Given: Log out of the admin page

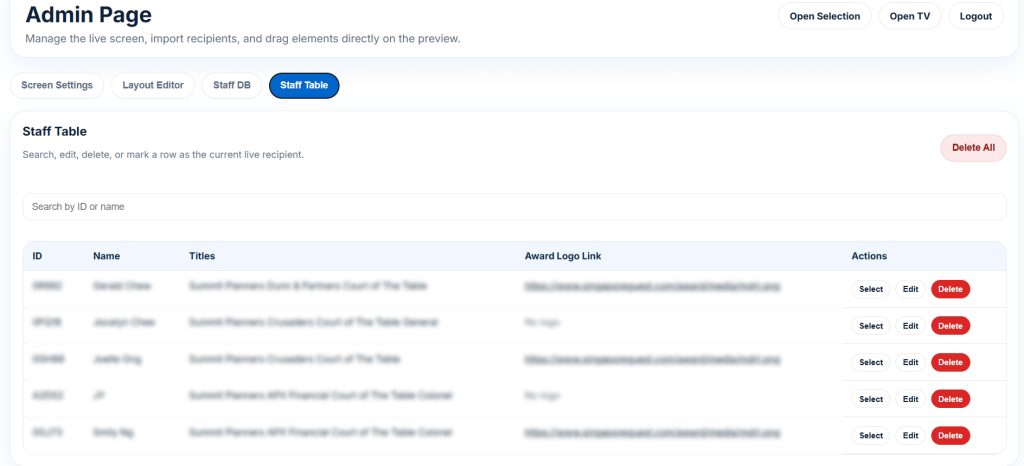Looking at the screenshot, I should point(975,16).
